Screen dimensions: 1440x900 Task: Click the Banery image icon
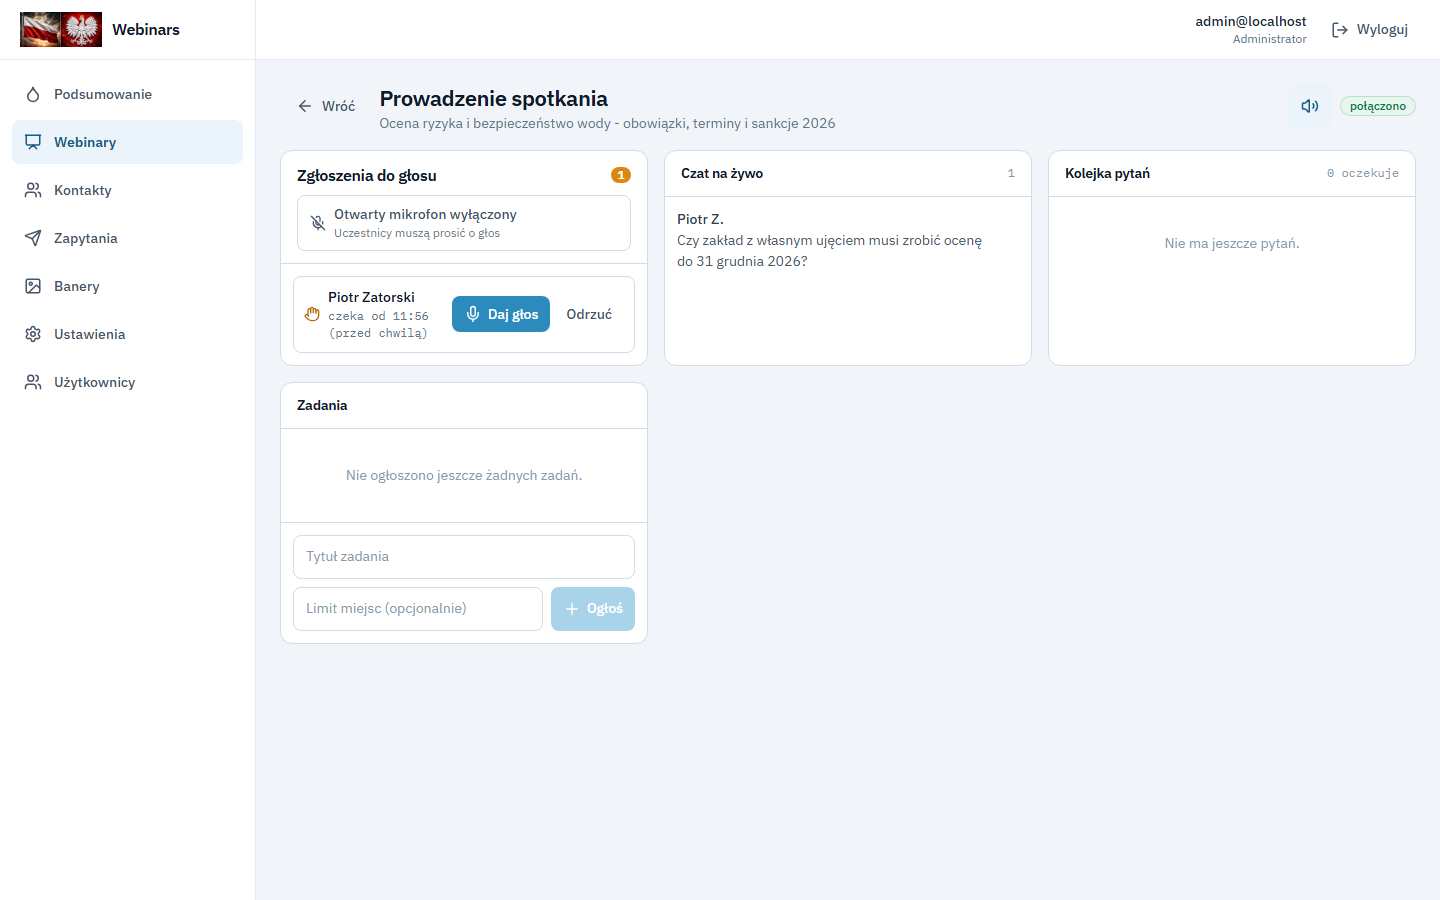coord(33,286)
